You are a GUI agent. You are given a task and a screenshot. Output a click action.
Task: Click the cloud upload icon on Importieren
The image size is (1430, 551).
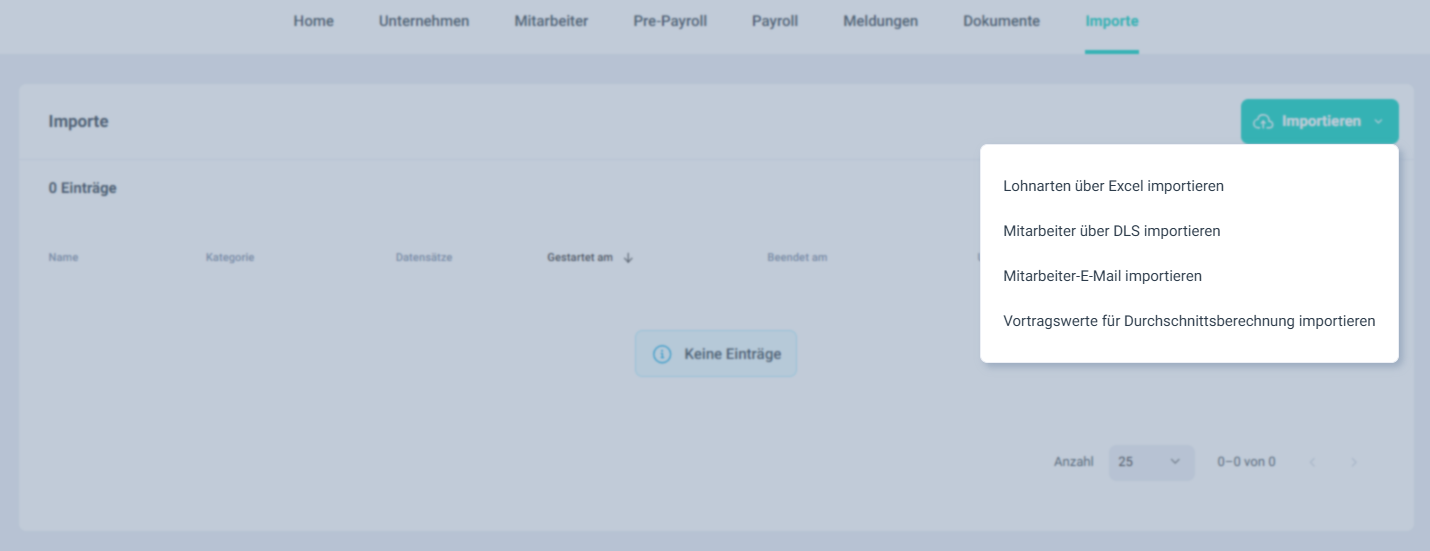click(x=1263, y=122)
